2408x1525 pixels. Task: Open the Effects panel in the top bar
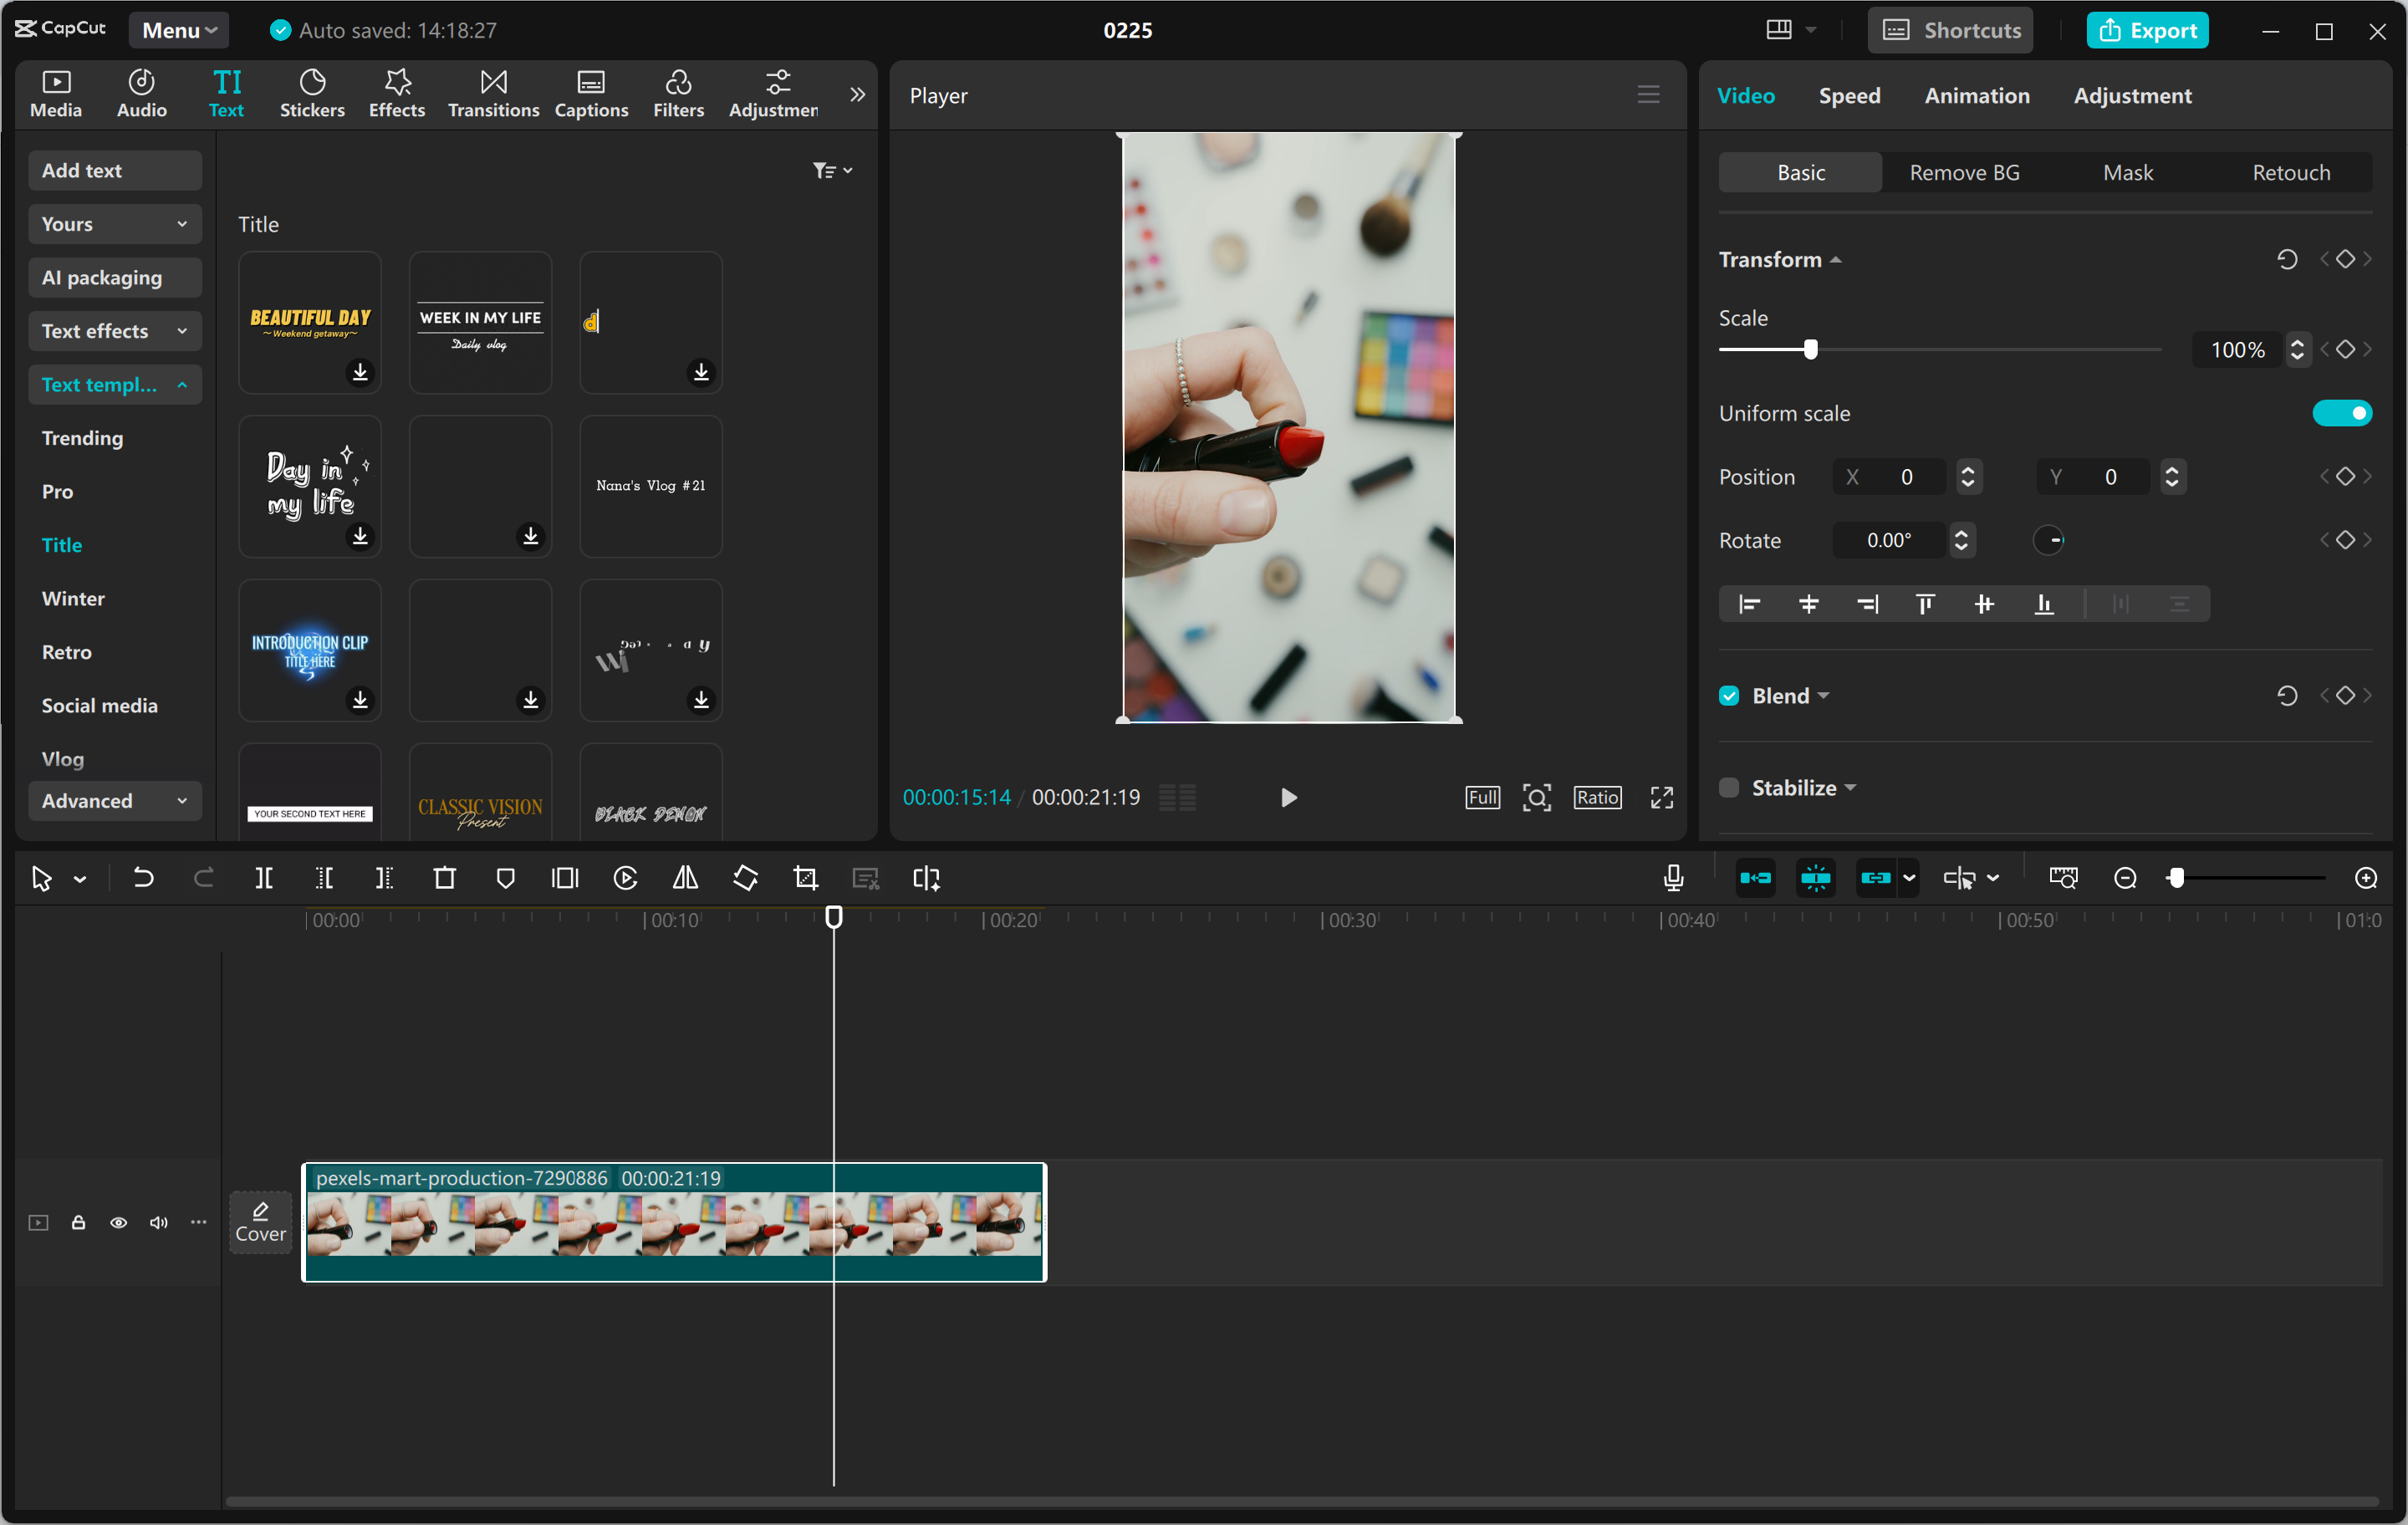pyautogui.click(x=396, y=92)
